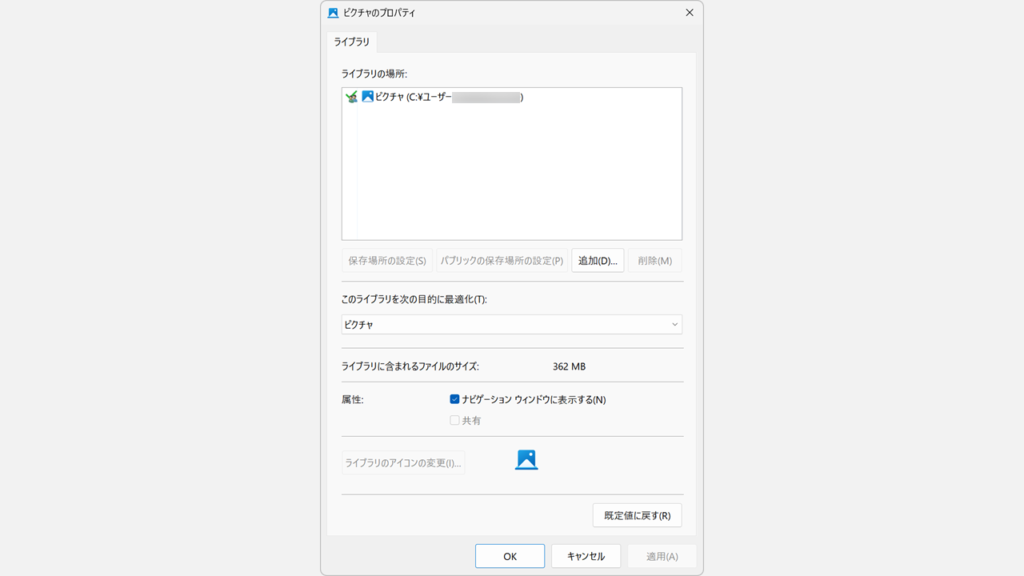Click the library icon preview beside ライブラリのアイコンの変更
The width and height of the screenshot is (1024, 576).
526,460
